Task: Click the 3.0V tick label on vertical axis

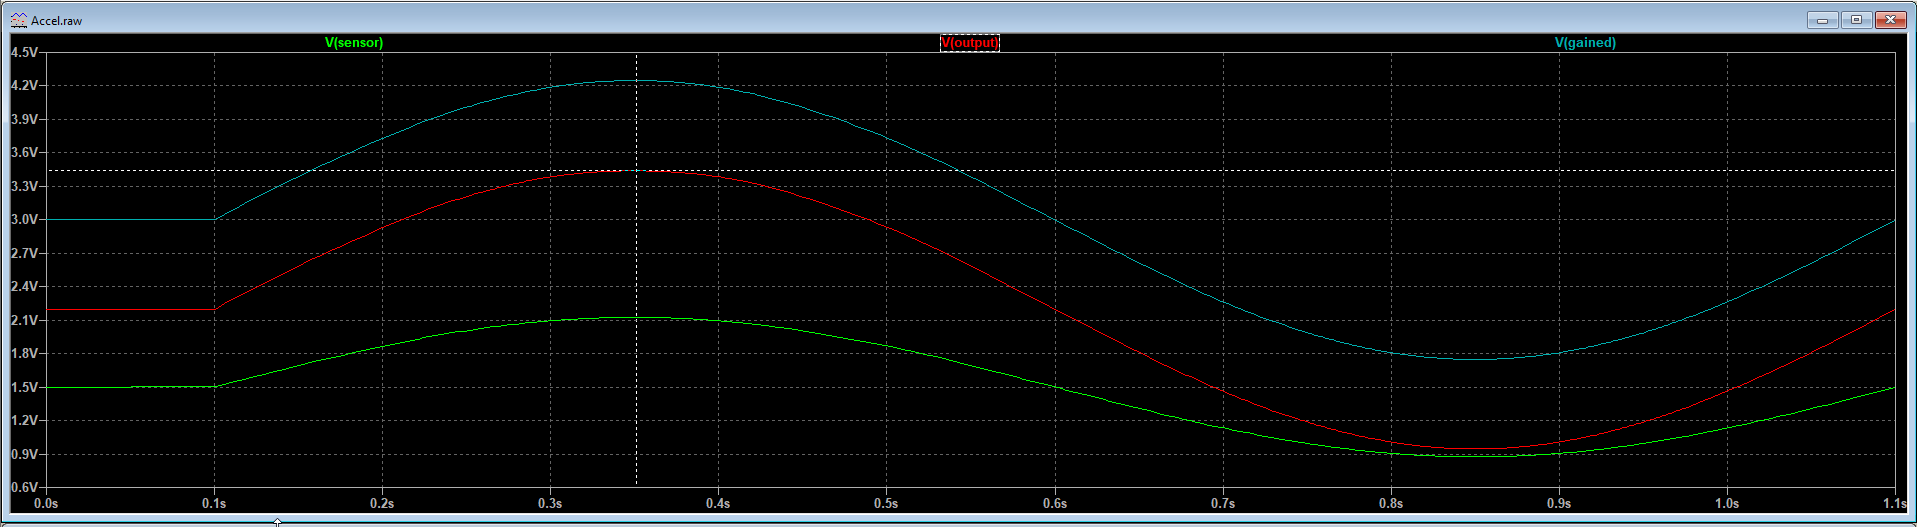Action: click(24, 219)
